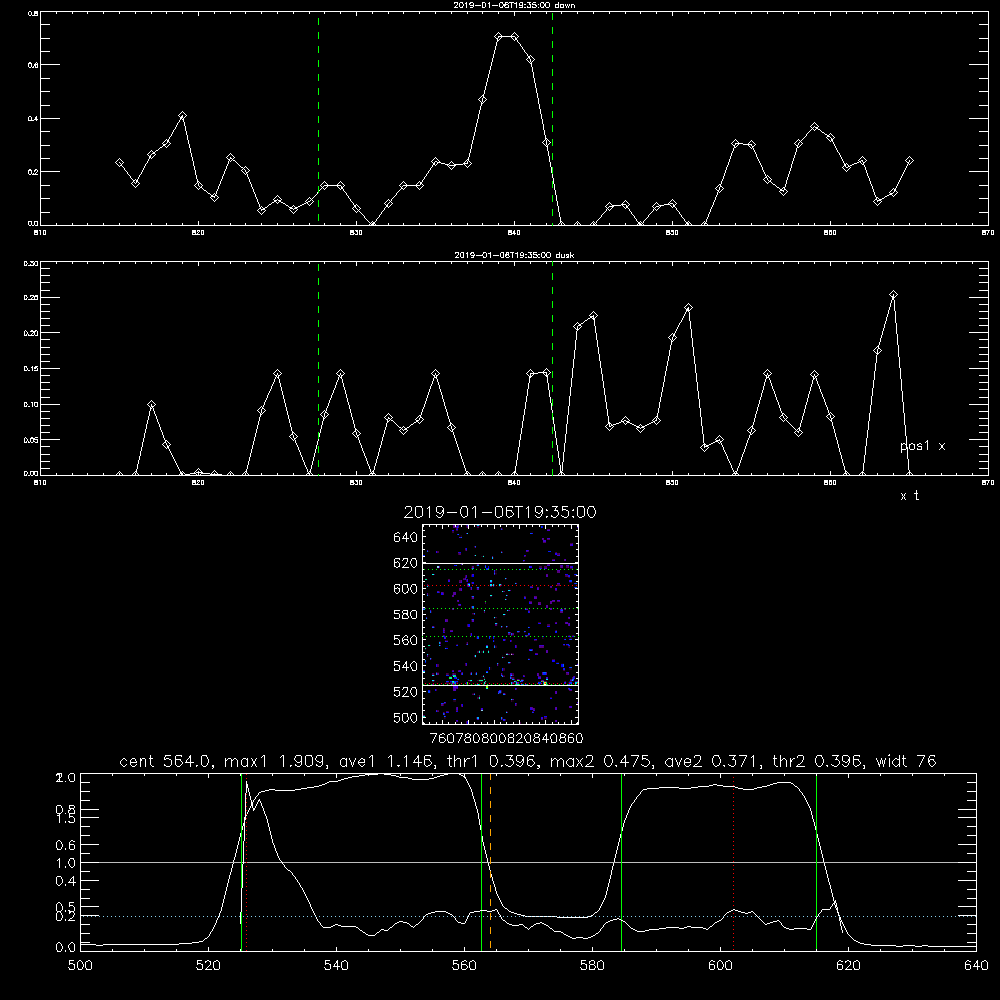This screenshot has height=1000, width=1000.
Task: Click the '580' y-axis label beside color image
Action: point(406,615)
